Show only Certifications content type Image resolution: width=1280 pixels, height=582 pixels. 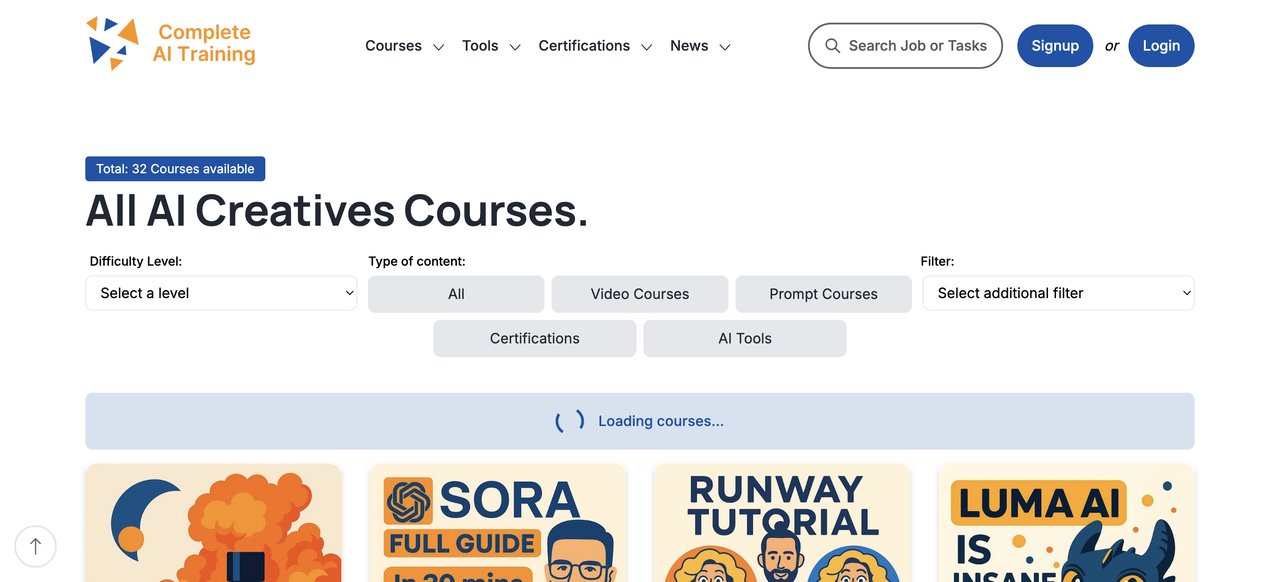[x=534, y=338]
